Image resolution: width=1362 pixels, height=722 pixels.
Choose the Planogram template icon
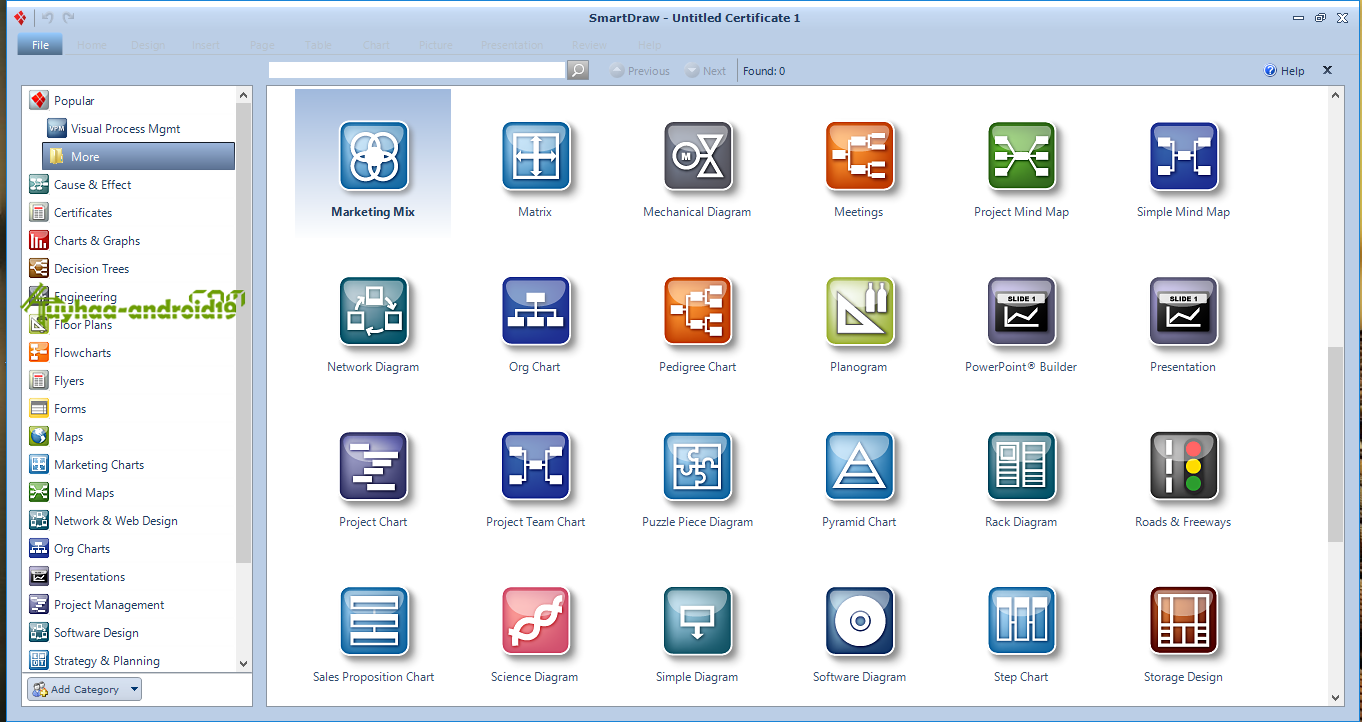(x=860, y=311)
